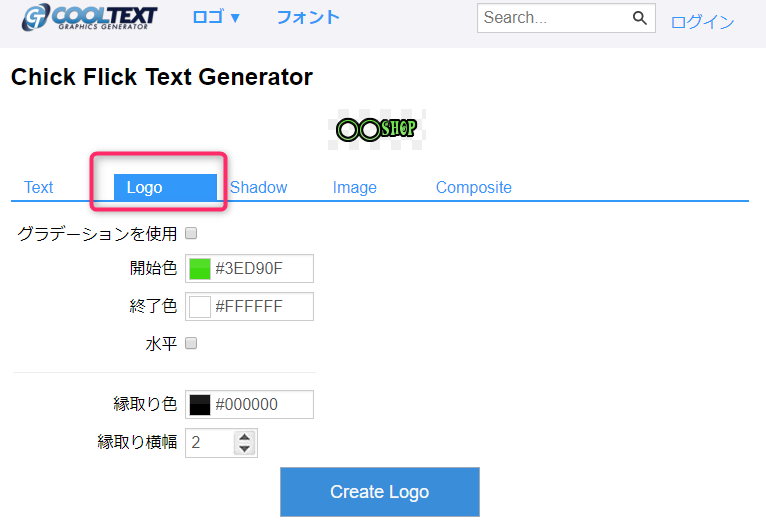Click the green 開始色 color swatch
The image size is (766, 526).
[x=200, y=269]
